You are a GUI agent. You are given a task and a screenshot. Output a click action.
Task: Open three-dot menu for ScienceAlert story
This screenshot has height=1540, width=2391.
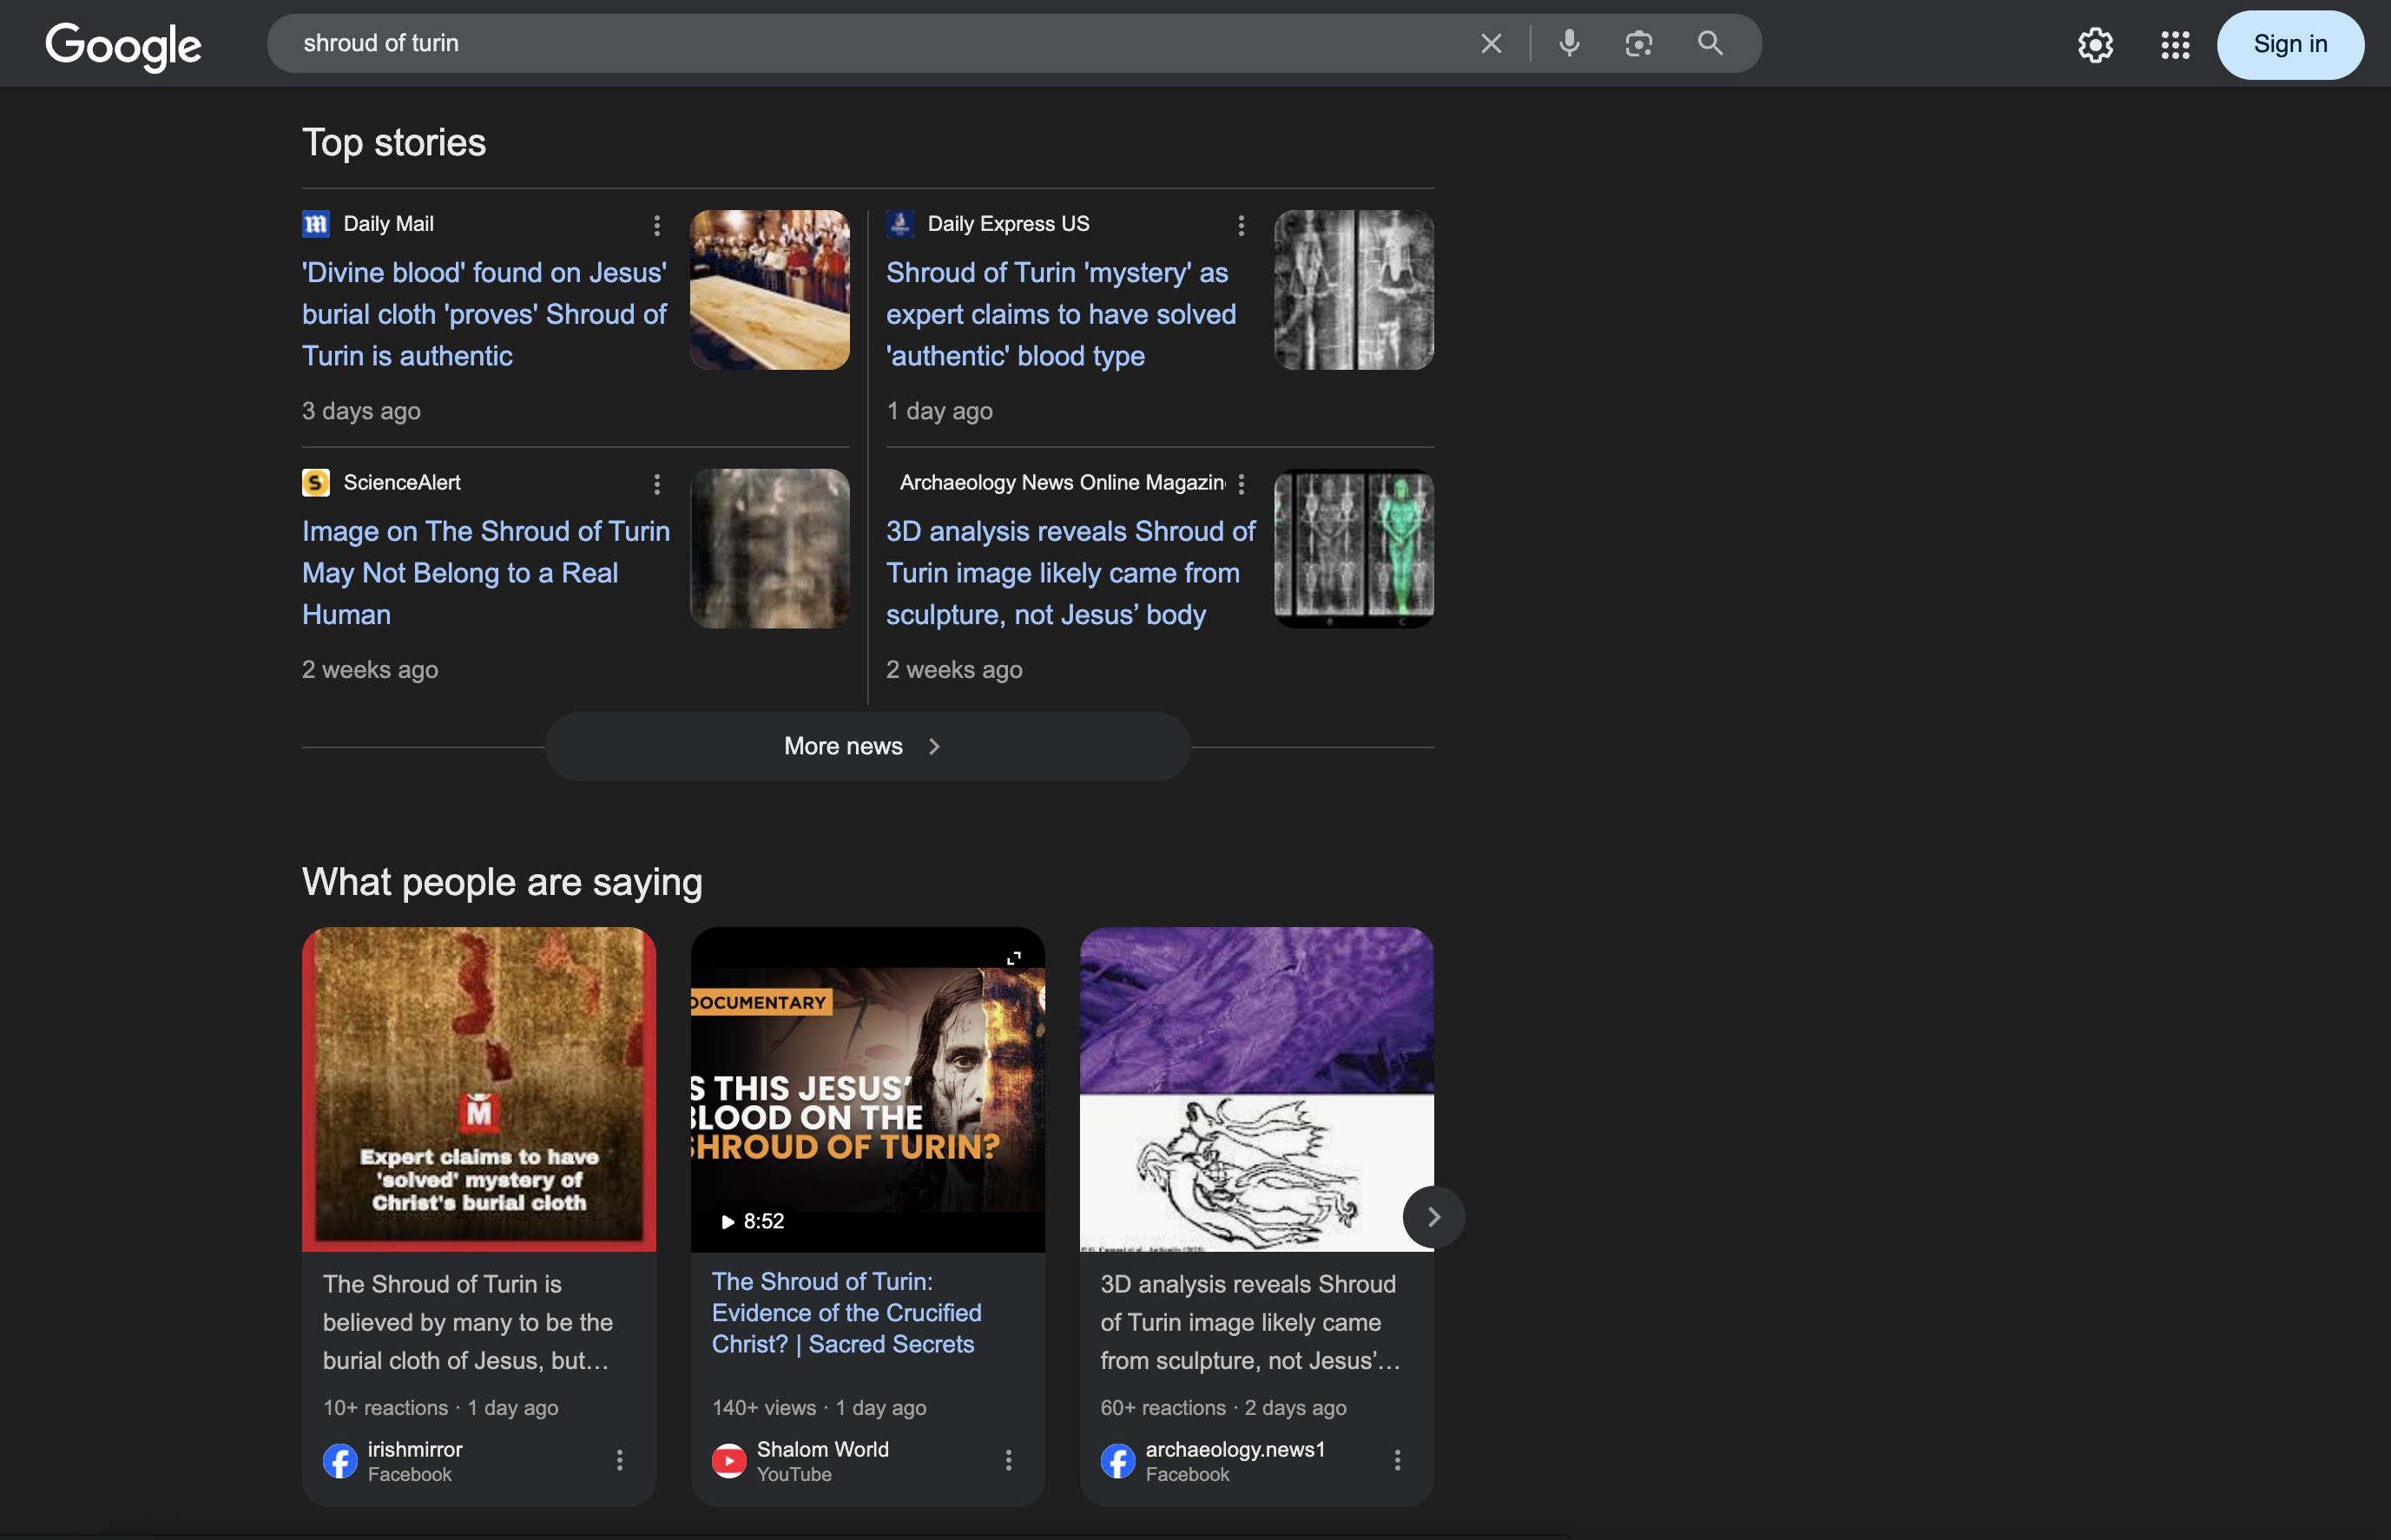click(x=657, y=485)
